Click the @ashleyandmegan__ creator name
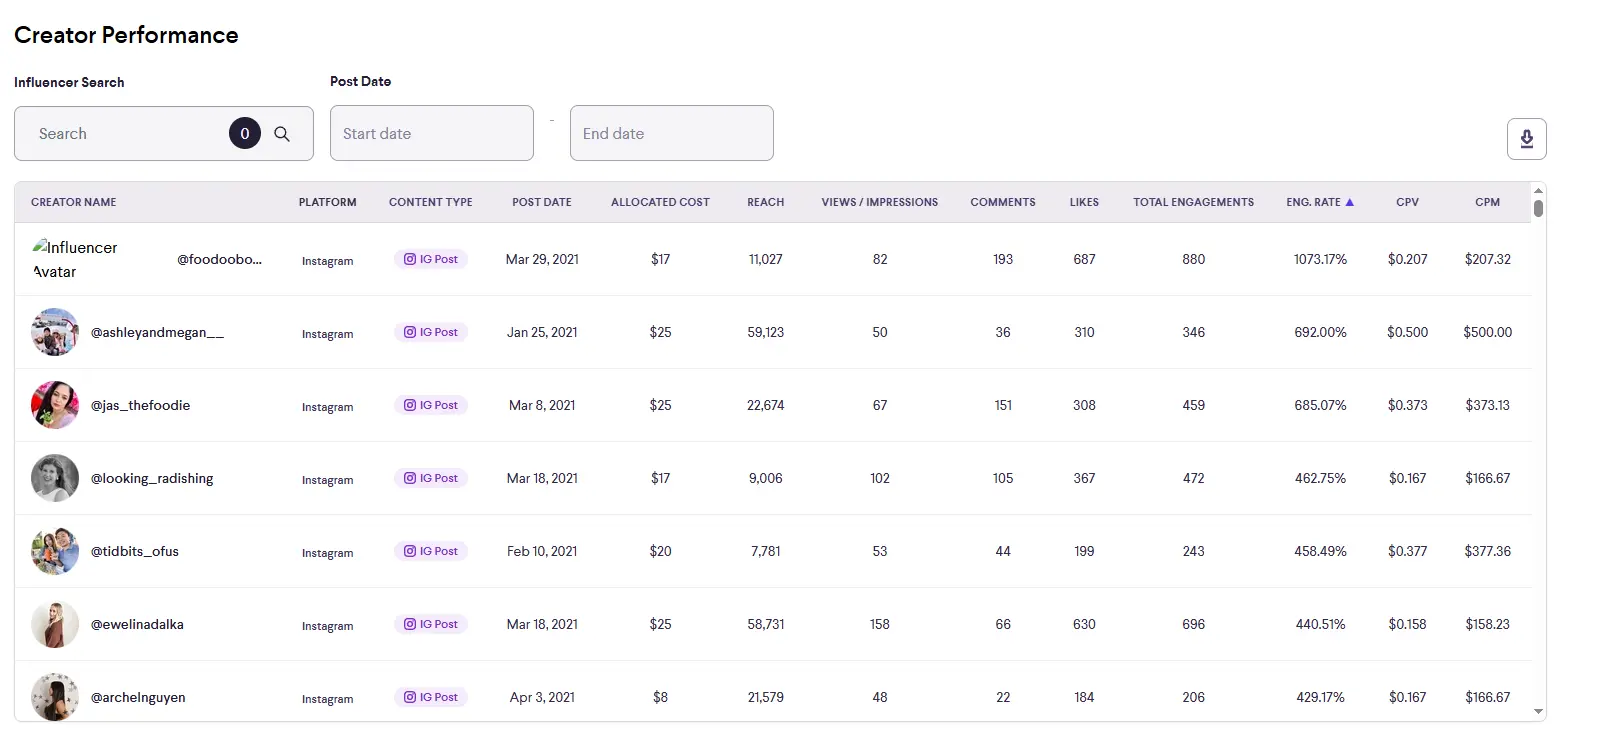 157,332
